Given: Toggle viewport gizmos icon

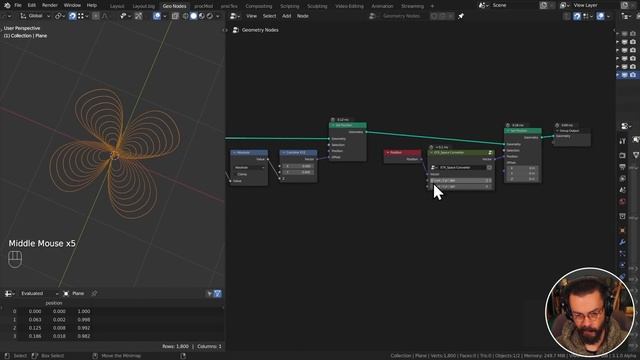Looking at the screenshot, I should tap(138, 16).
